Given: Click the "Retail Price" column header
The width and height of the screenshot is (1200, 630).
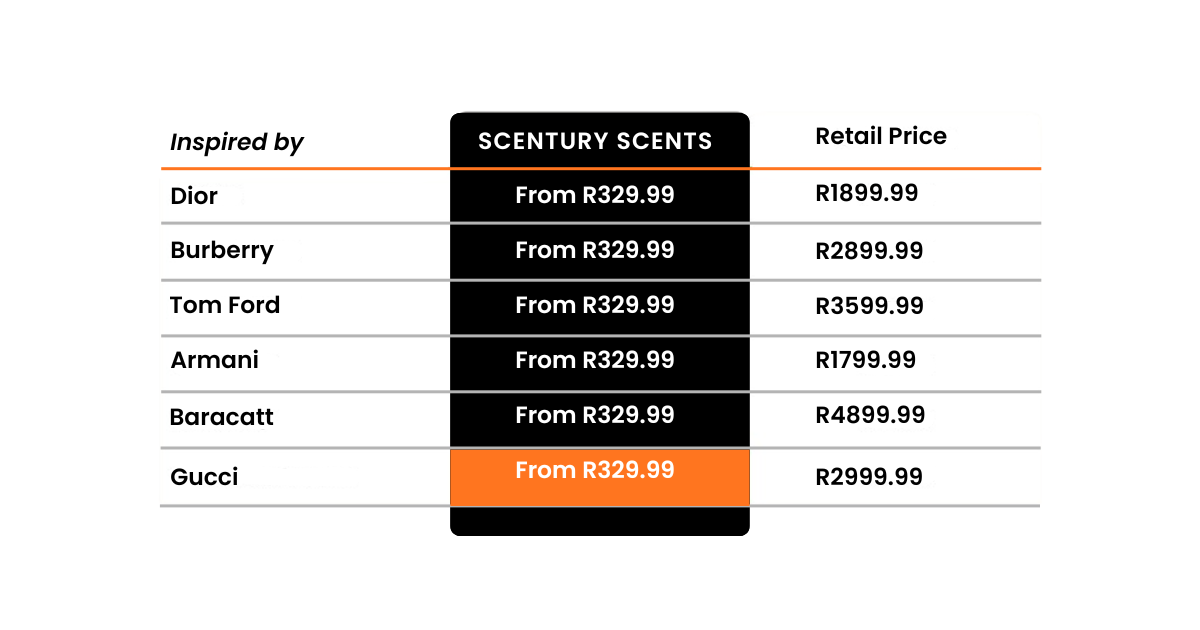Looking at the screenshot, I should point(881,136).
